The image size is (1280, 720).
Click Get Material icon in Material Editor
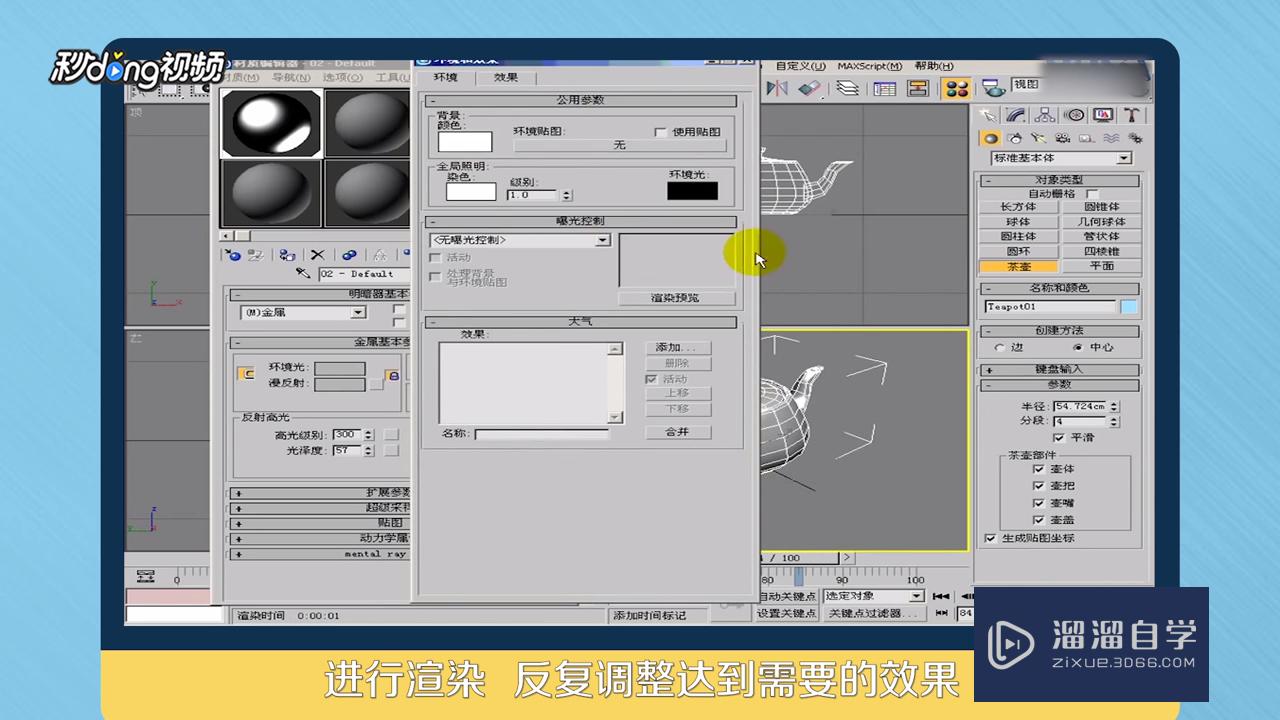(x=232, y=255)
